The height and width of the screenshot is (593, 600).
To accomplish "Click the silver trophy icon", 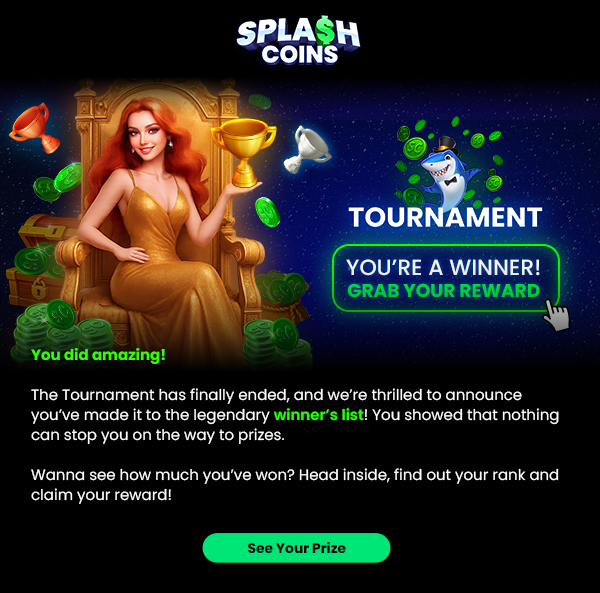I will click(x=307, y=150).
